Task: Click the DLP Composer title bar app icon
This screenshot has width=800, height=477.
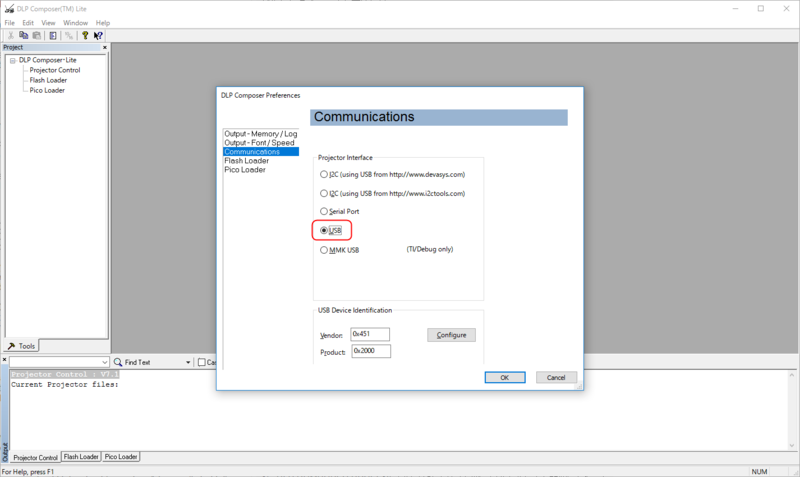Action: pos(9,9)
